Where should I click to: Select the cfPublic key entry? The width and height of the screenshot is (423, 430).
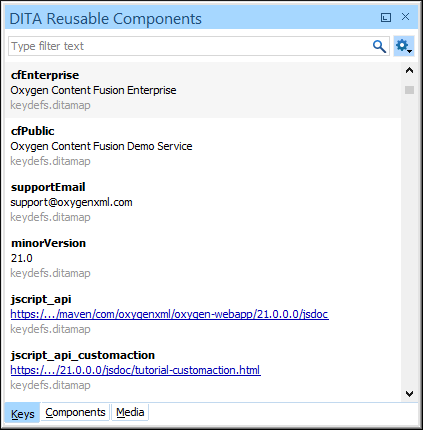coord(203,146)
